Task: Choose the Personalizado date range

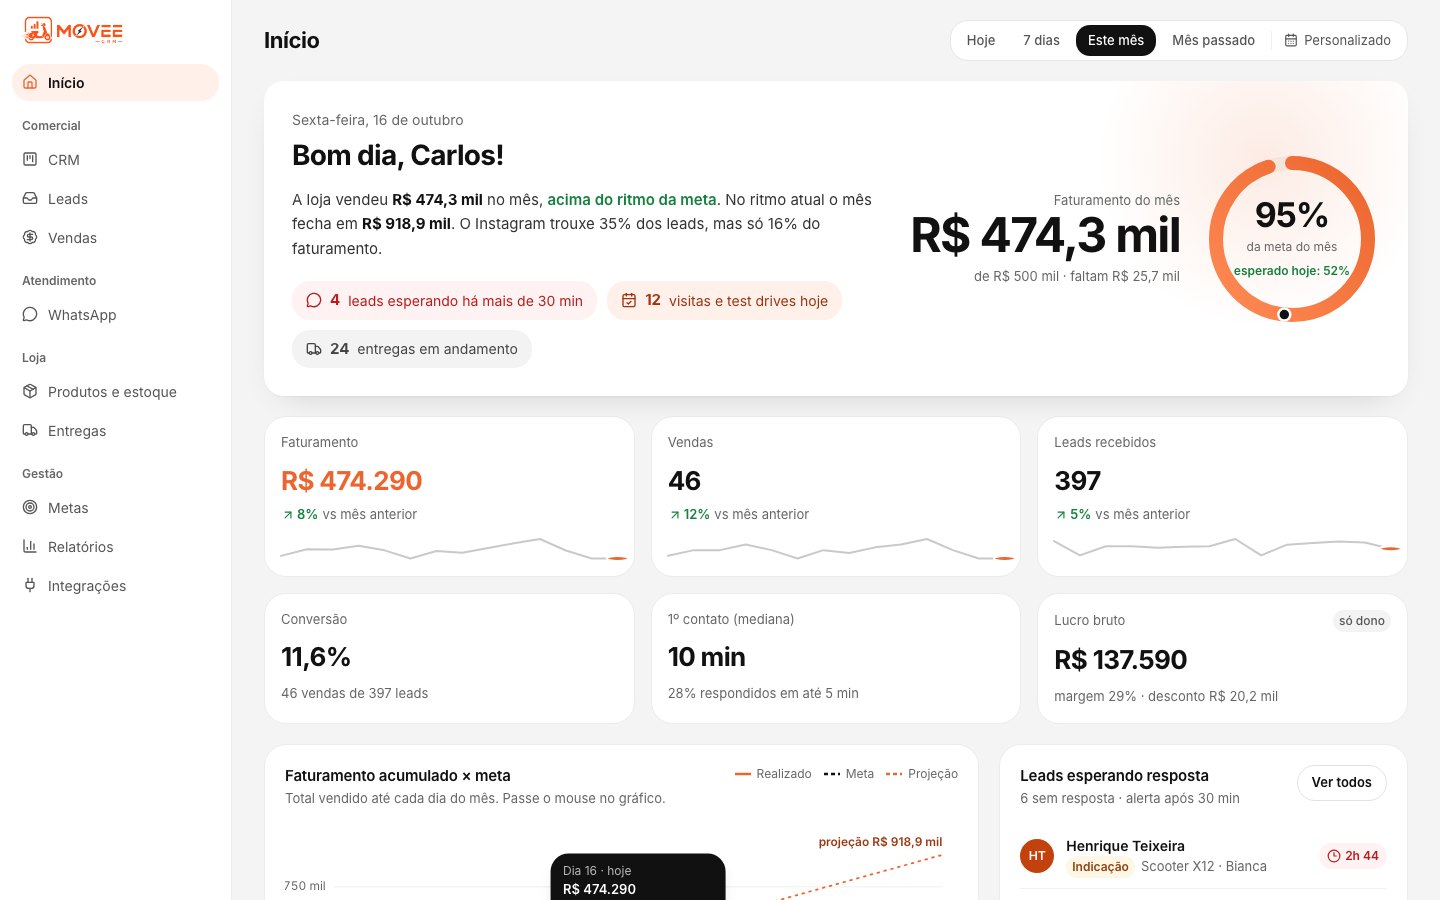Action: pos(1338,40)
